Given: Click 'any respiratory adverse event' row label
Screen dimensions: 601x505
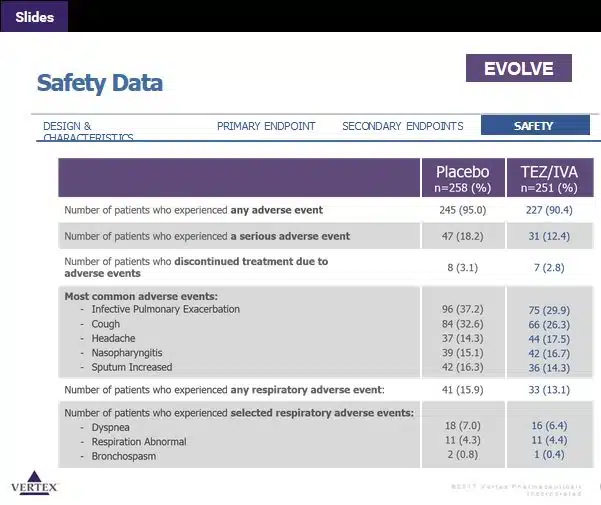Looking at the screenshot, I should pos(224,390).
